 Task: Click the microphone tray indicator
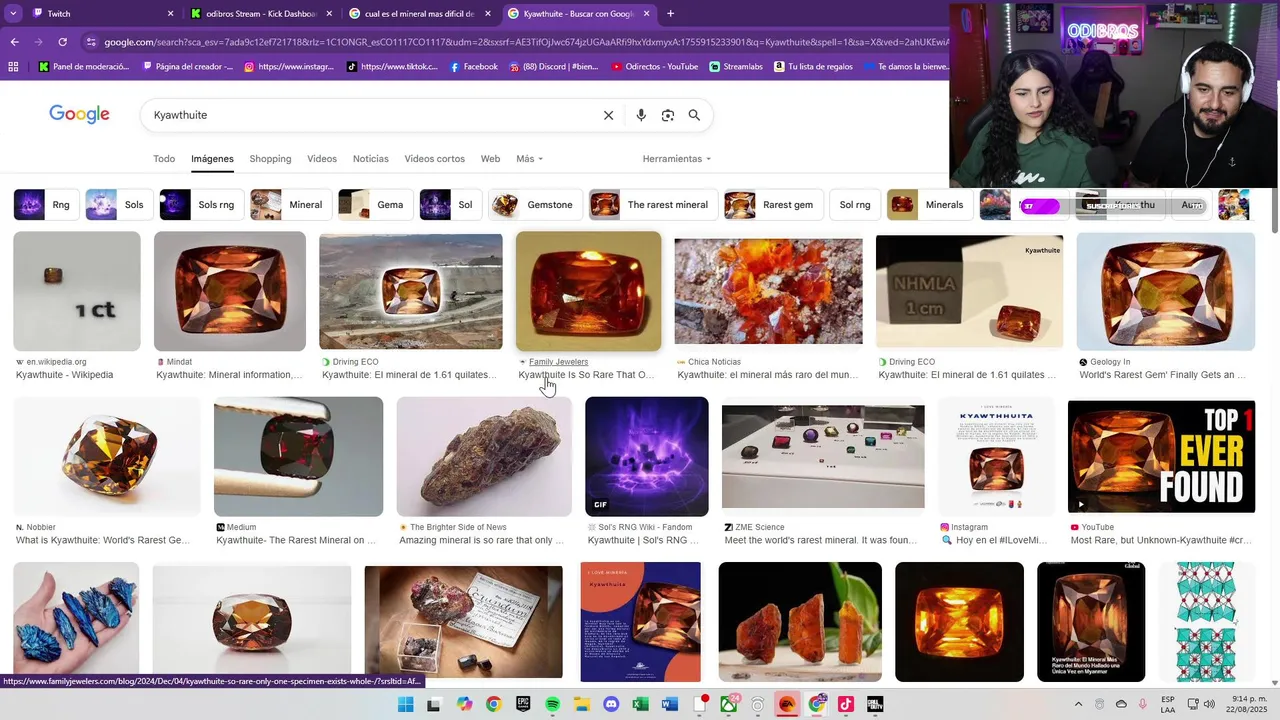click(1143, 705)
